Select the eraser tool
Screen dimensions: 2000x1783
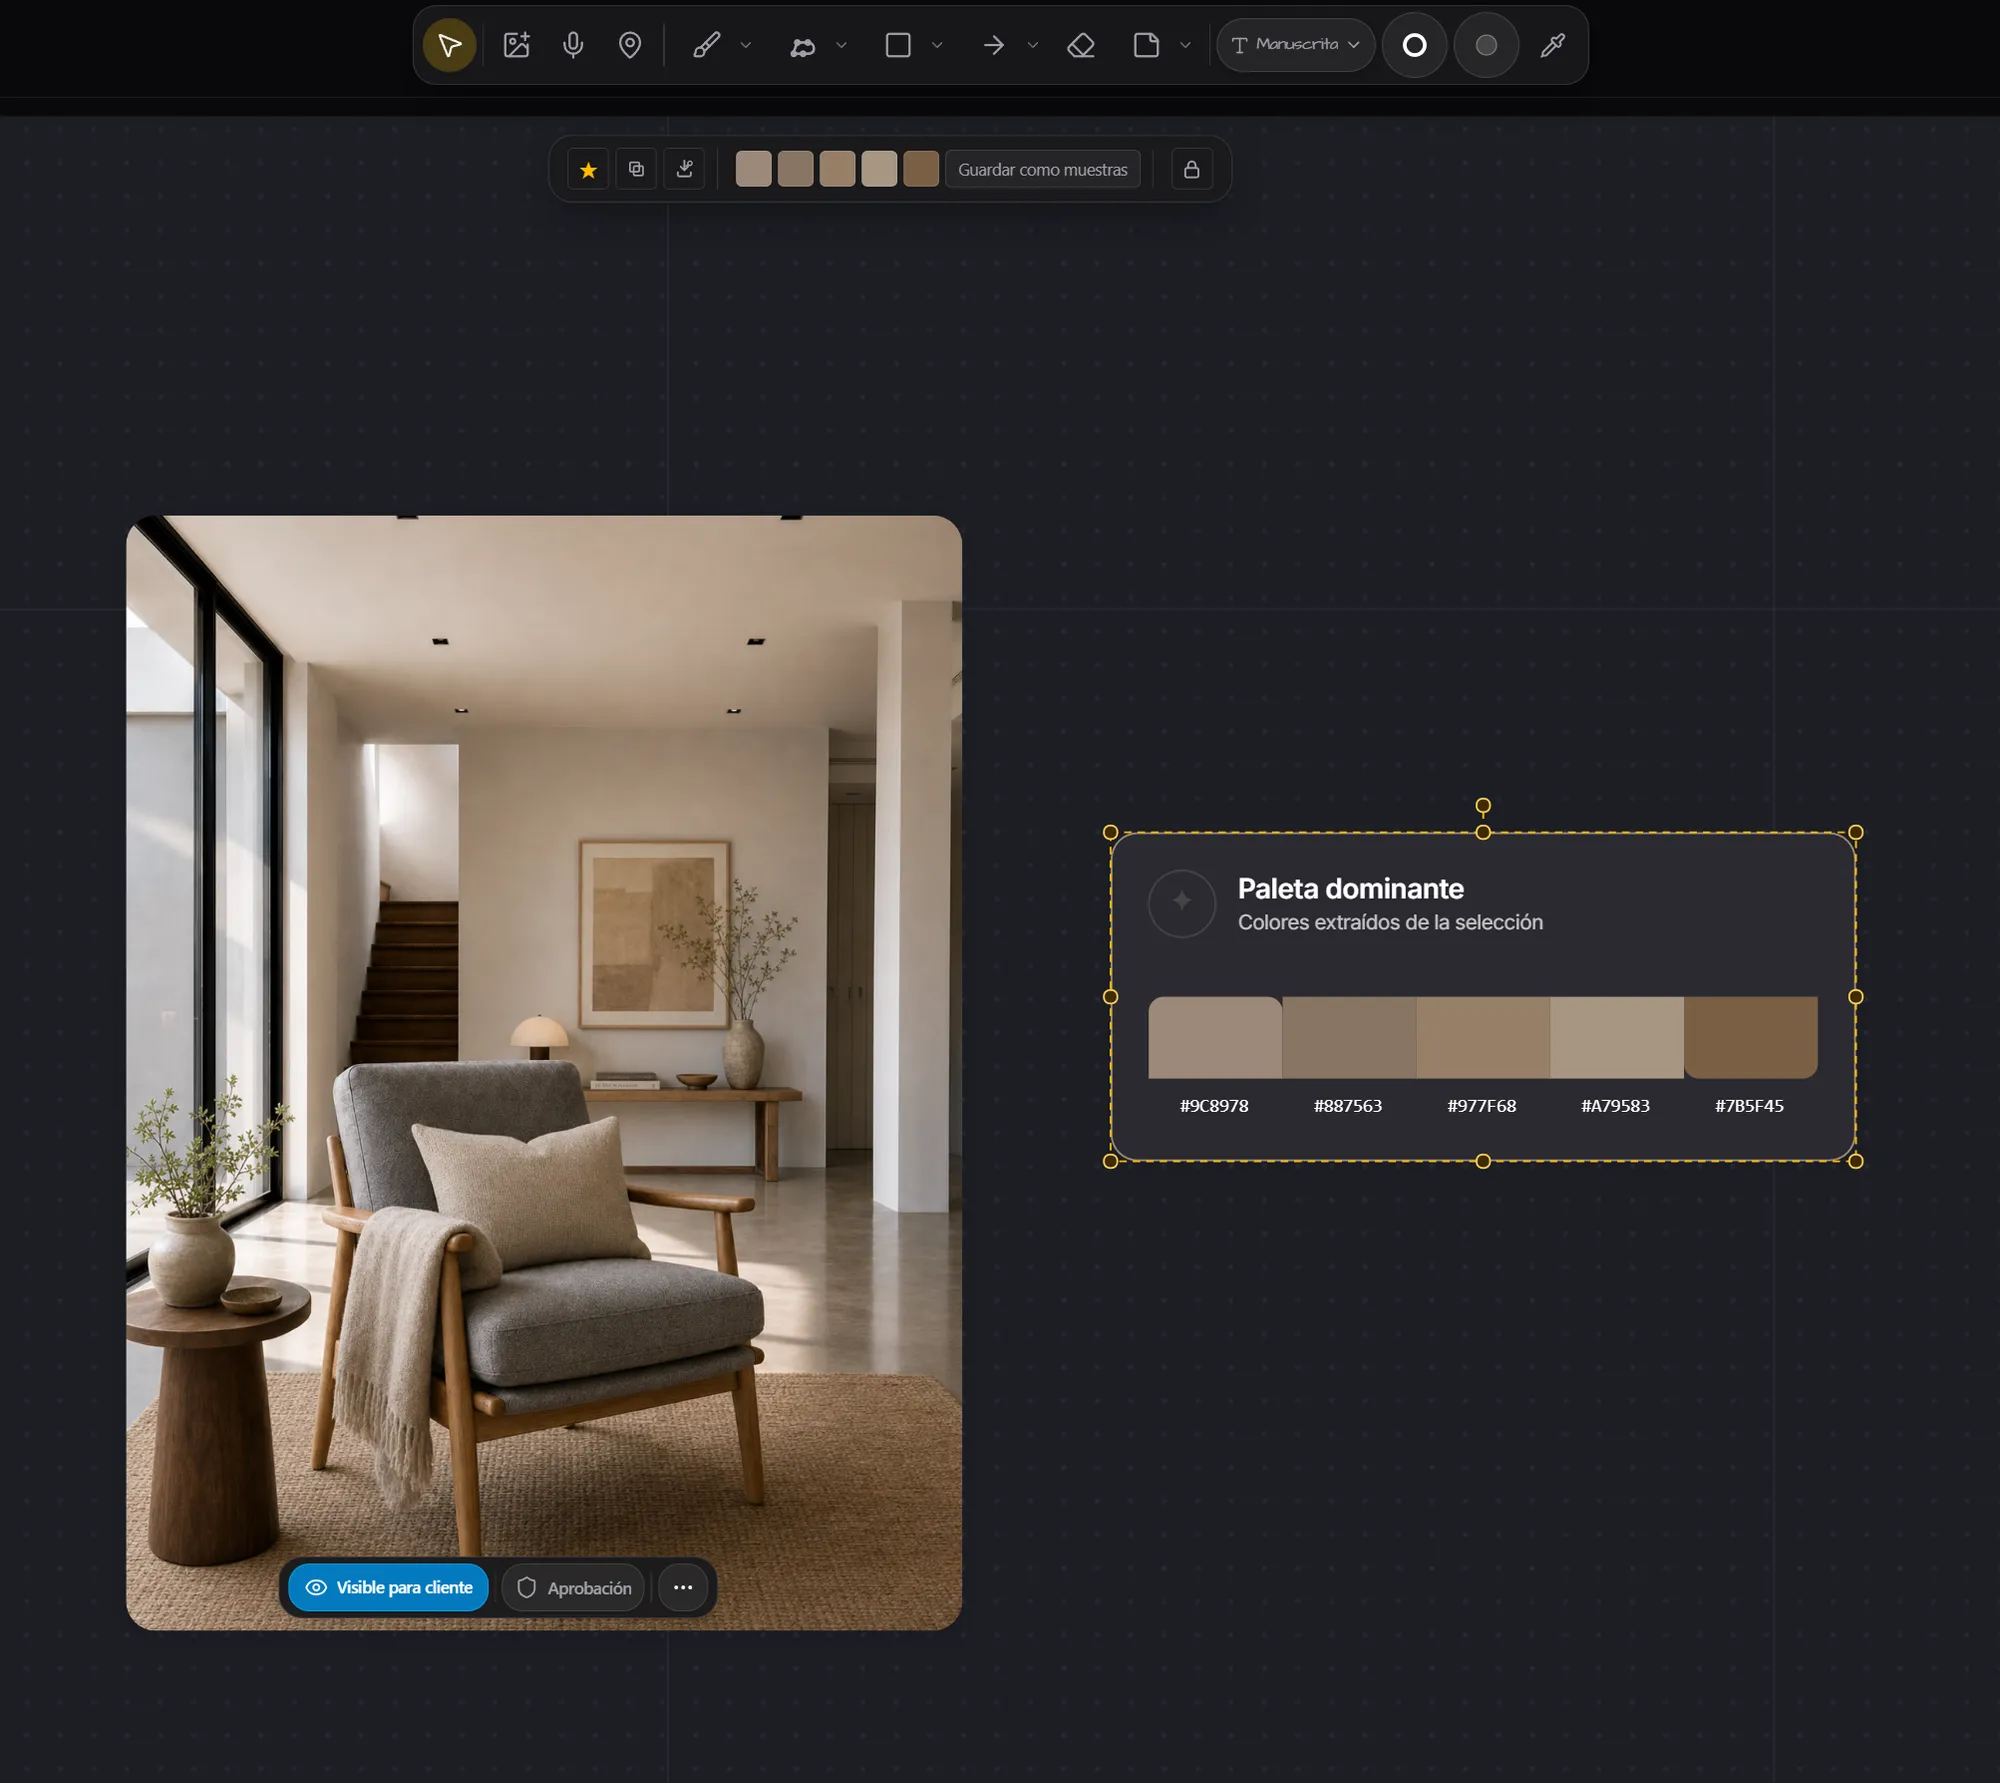point(1081,45)
